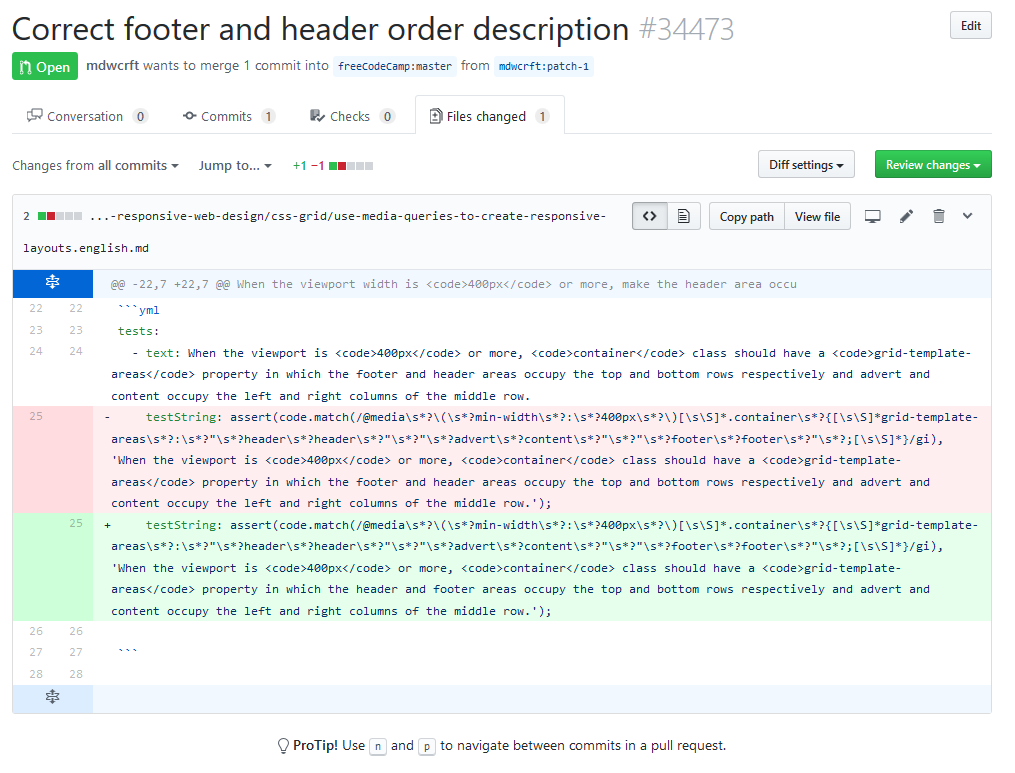1015x773 pixels.
Task: Expand hidden lines below line 28
Action: (x=52, y=698)
